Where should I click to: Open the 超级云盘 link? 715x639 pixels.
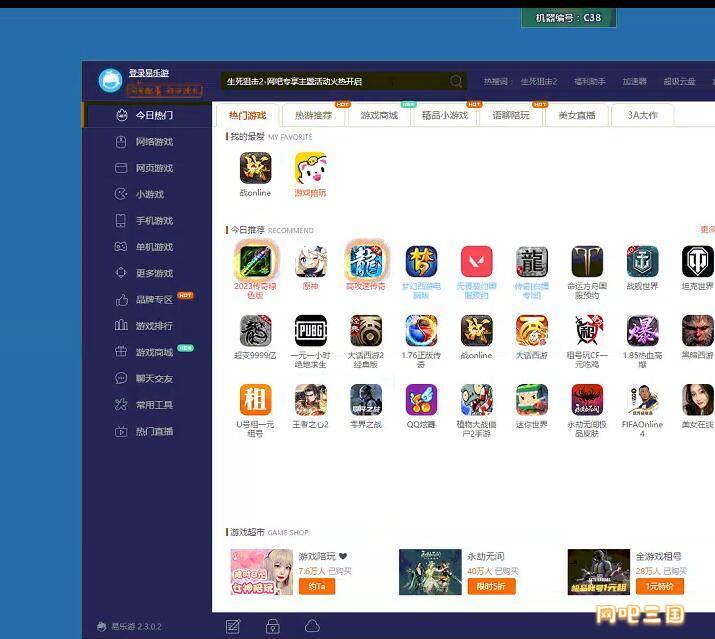point(679,82)
